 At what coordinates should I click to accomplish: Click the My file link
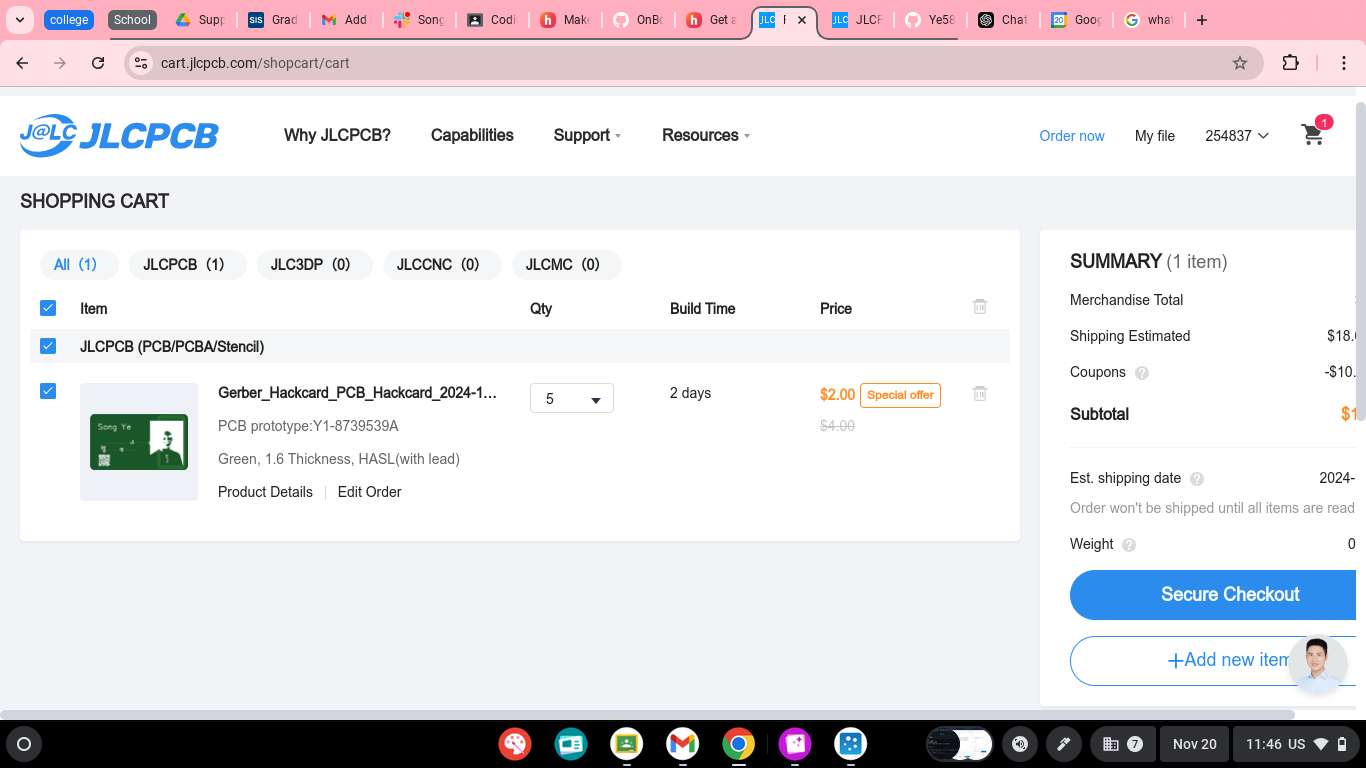click(x=1155, y=136)
